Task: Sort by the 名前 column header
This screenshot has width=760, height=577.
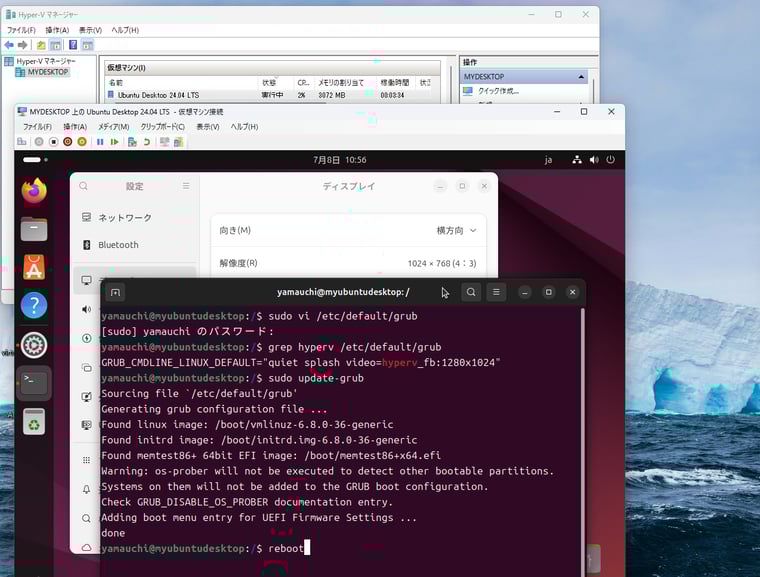Action: pos(115,83)
